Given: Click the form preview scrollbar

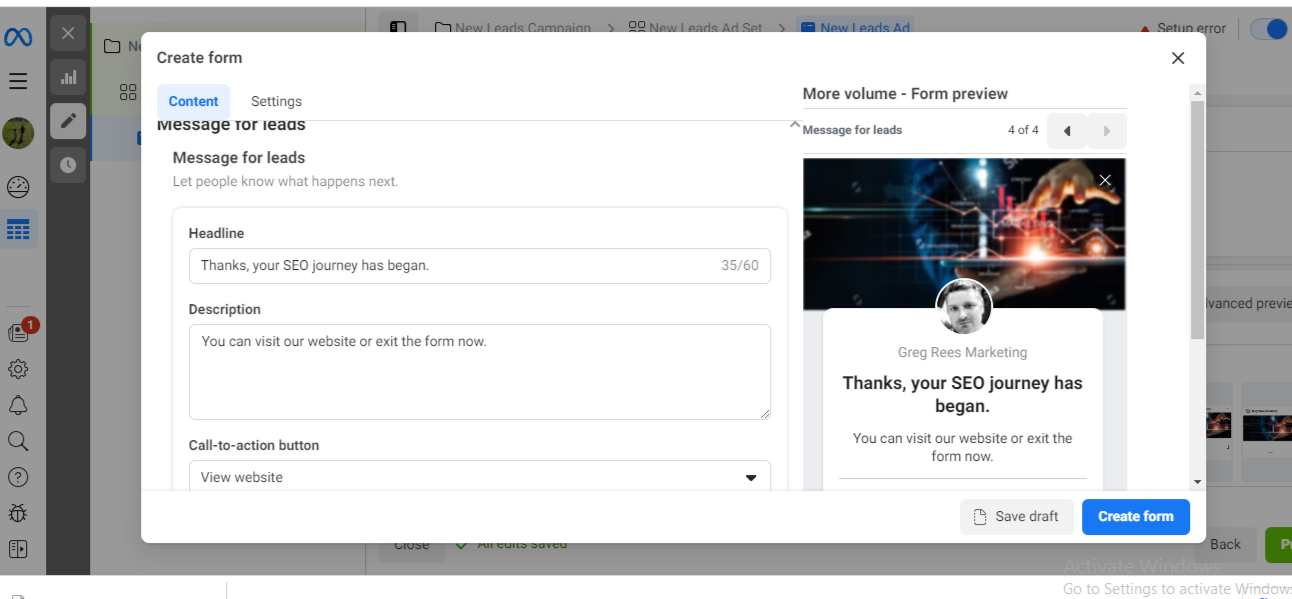Looking at the screenshot, I should [1197, 220].
